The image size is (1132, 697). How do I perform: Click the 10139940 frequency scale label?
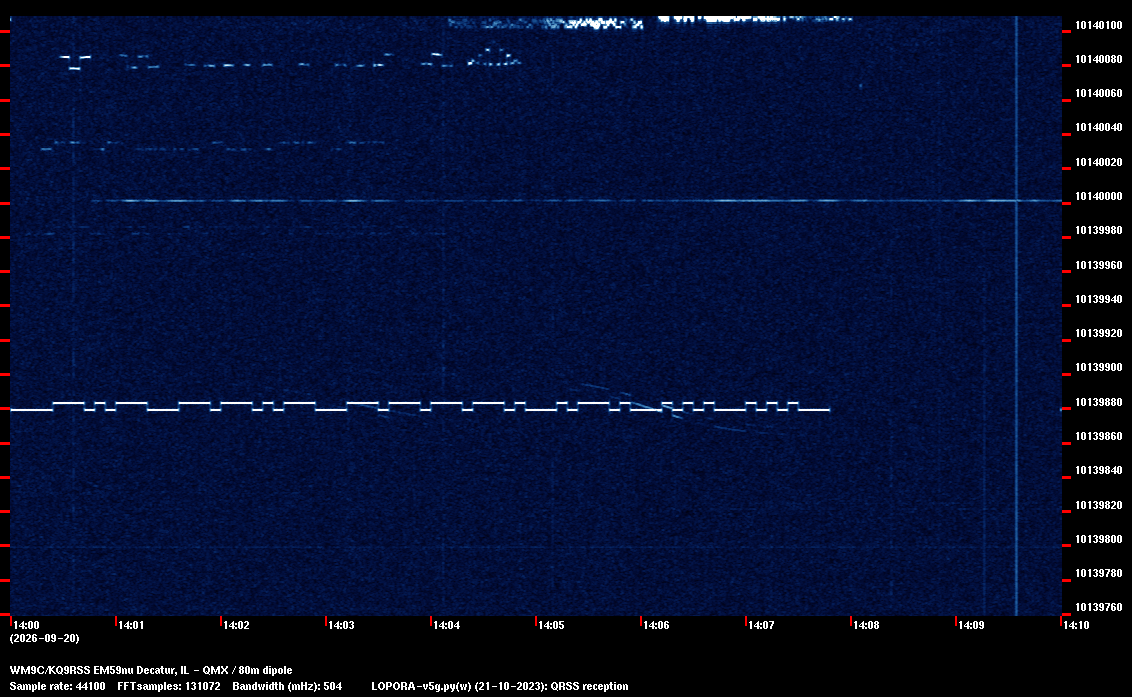(1099, 299)
